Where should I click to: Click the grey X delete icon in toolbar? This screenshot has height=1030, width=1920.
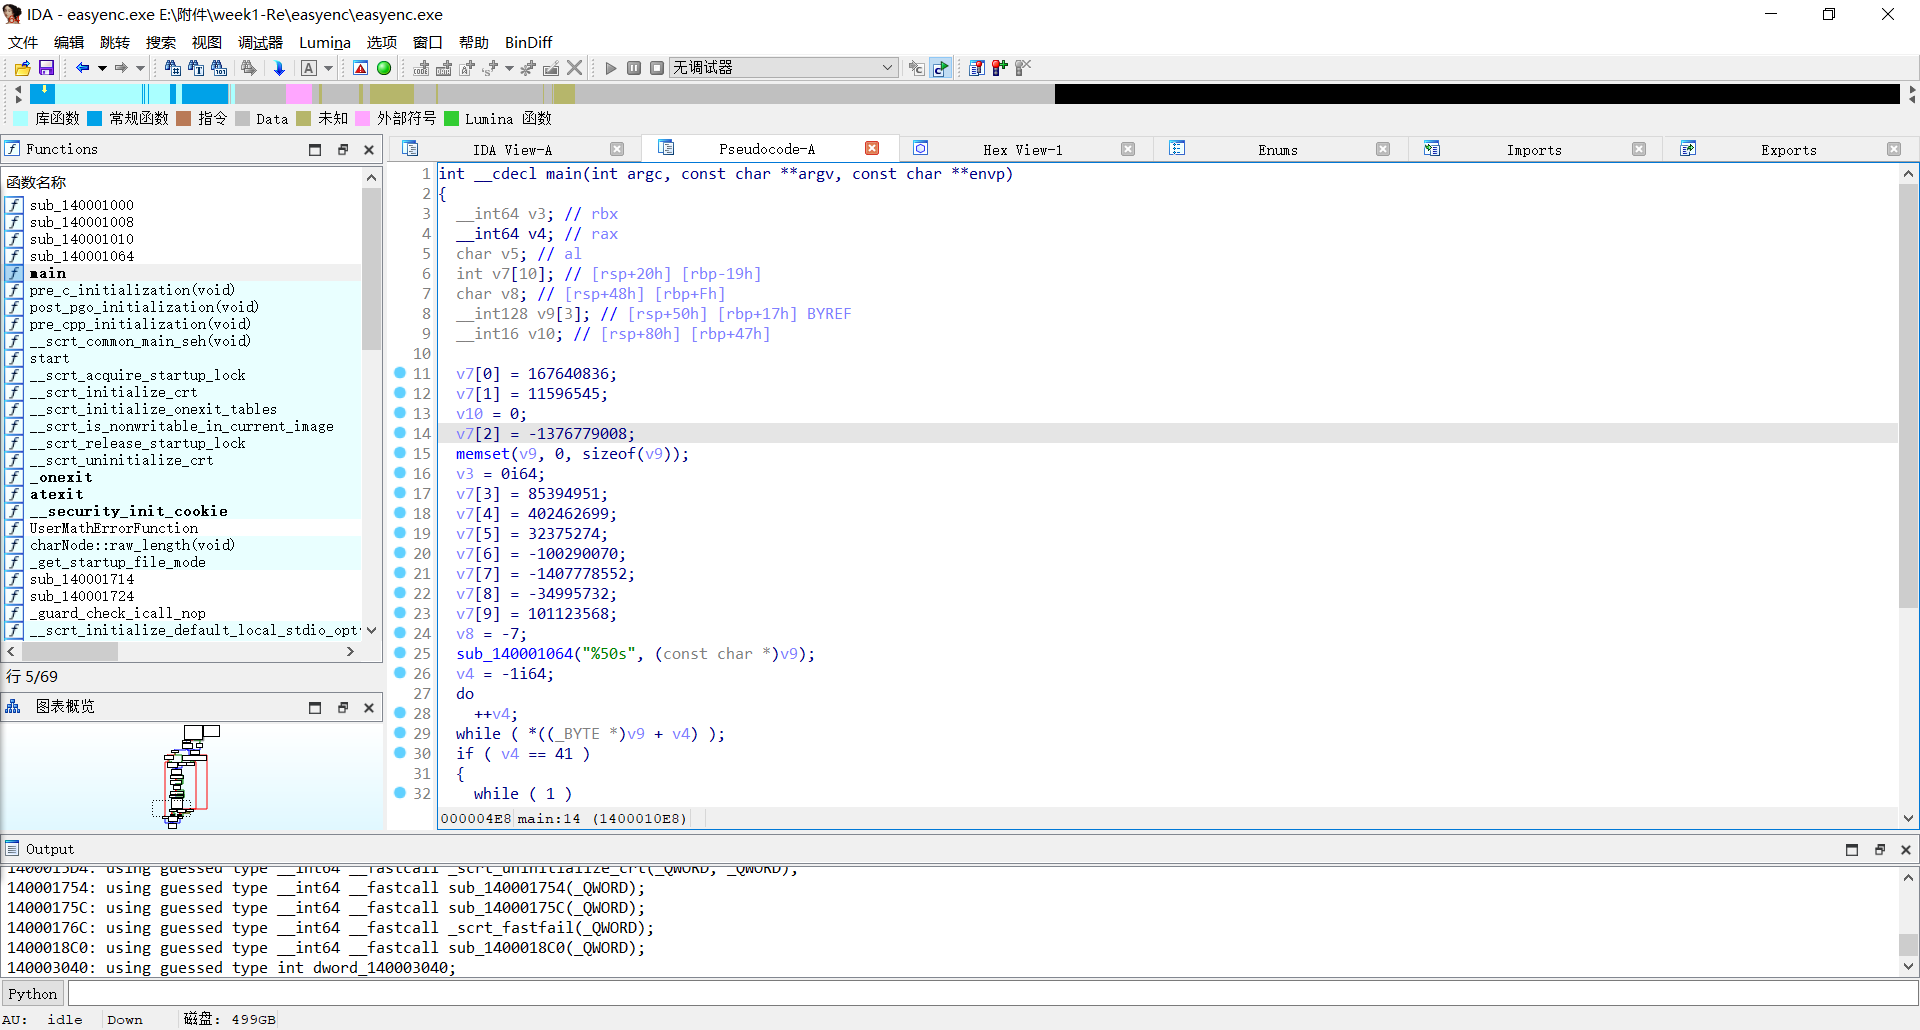[575, 68]
